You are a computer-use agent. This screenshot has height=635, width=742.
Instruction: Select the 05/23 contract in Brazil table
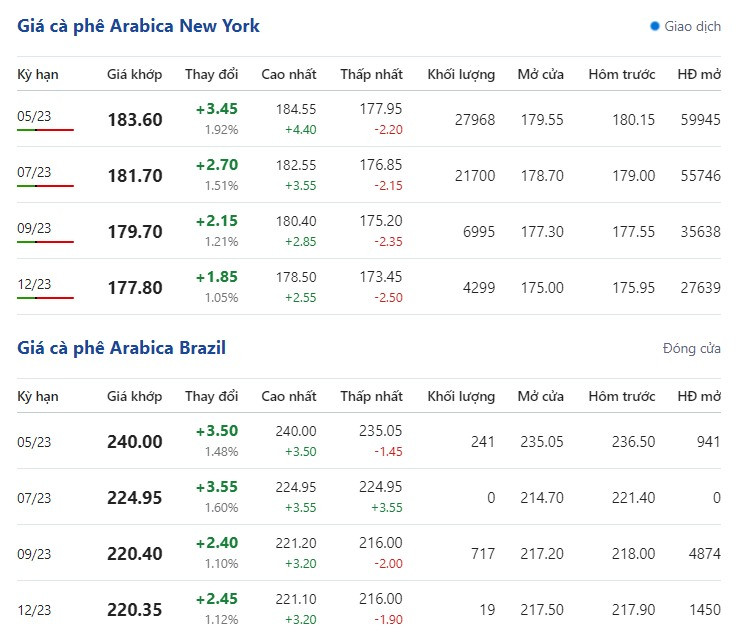(x=34, y=441)
